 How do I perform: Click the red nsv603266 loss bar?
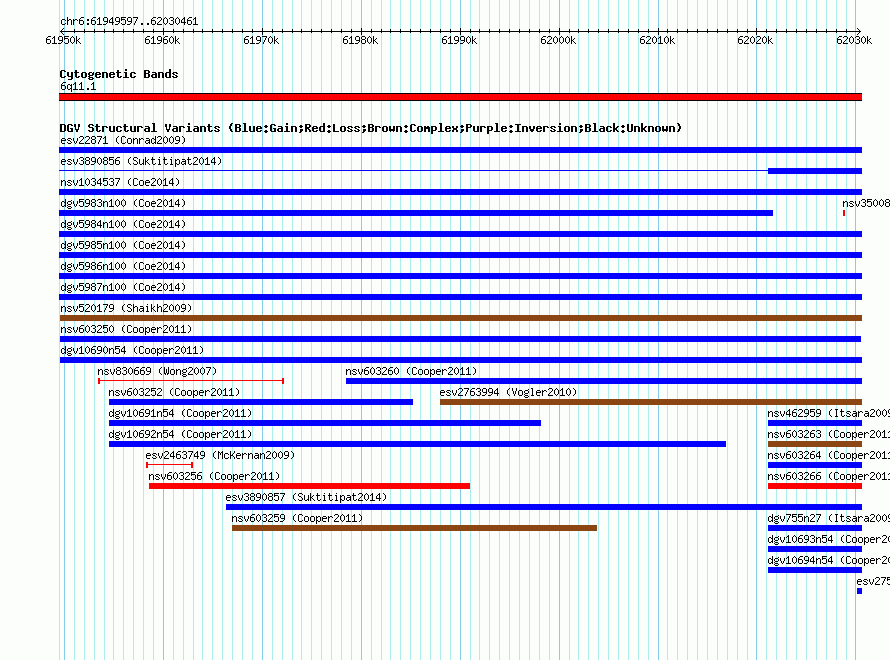click(815, 486)
